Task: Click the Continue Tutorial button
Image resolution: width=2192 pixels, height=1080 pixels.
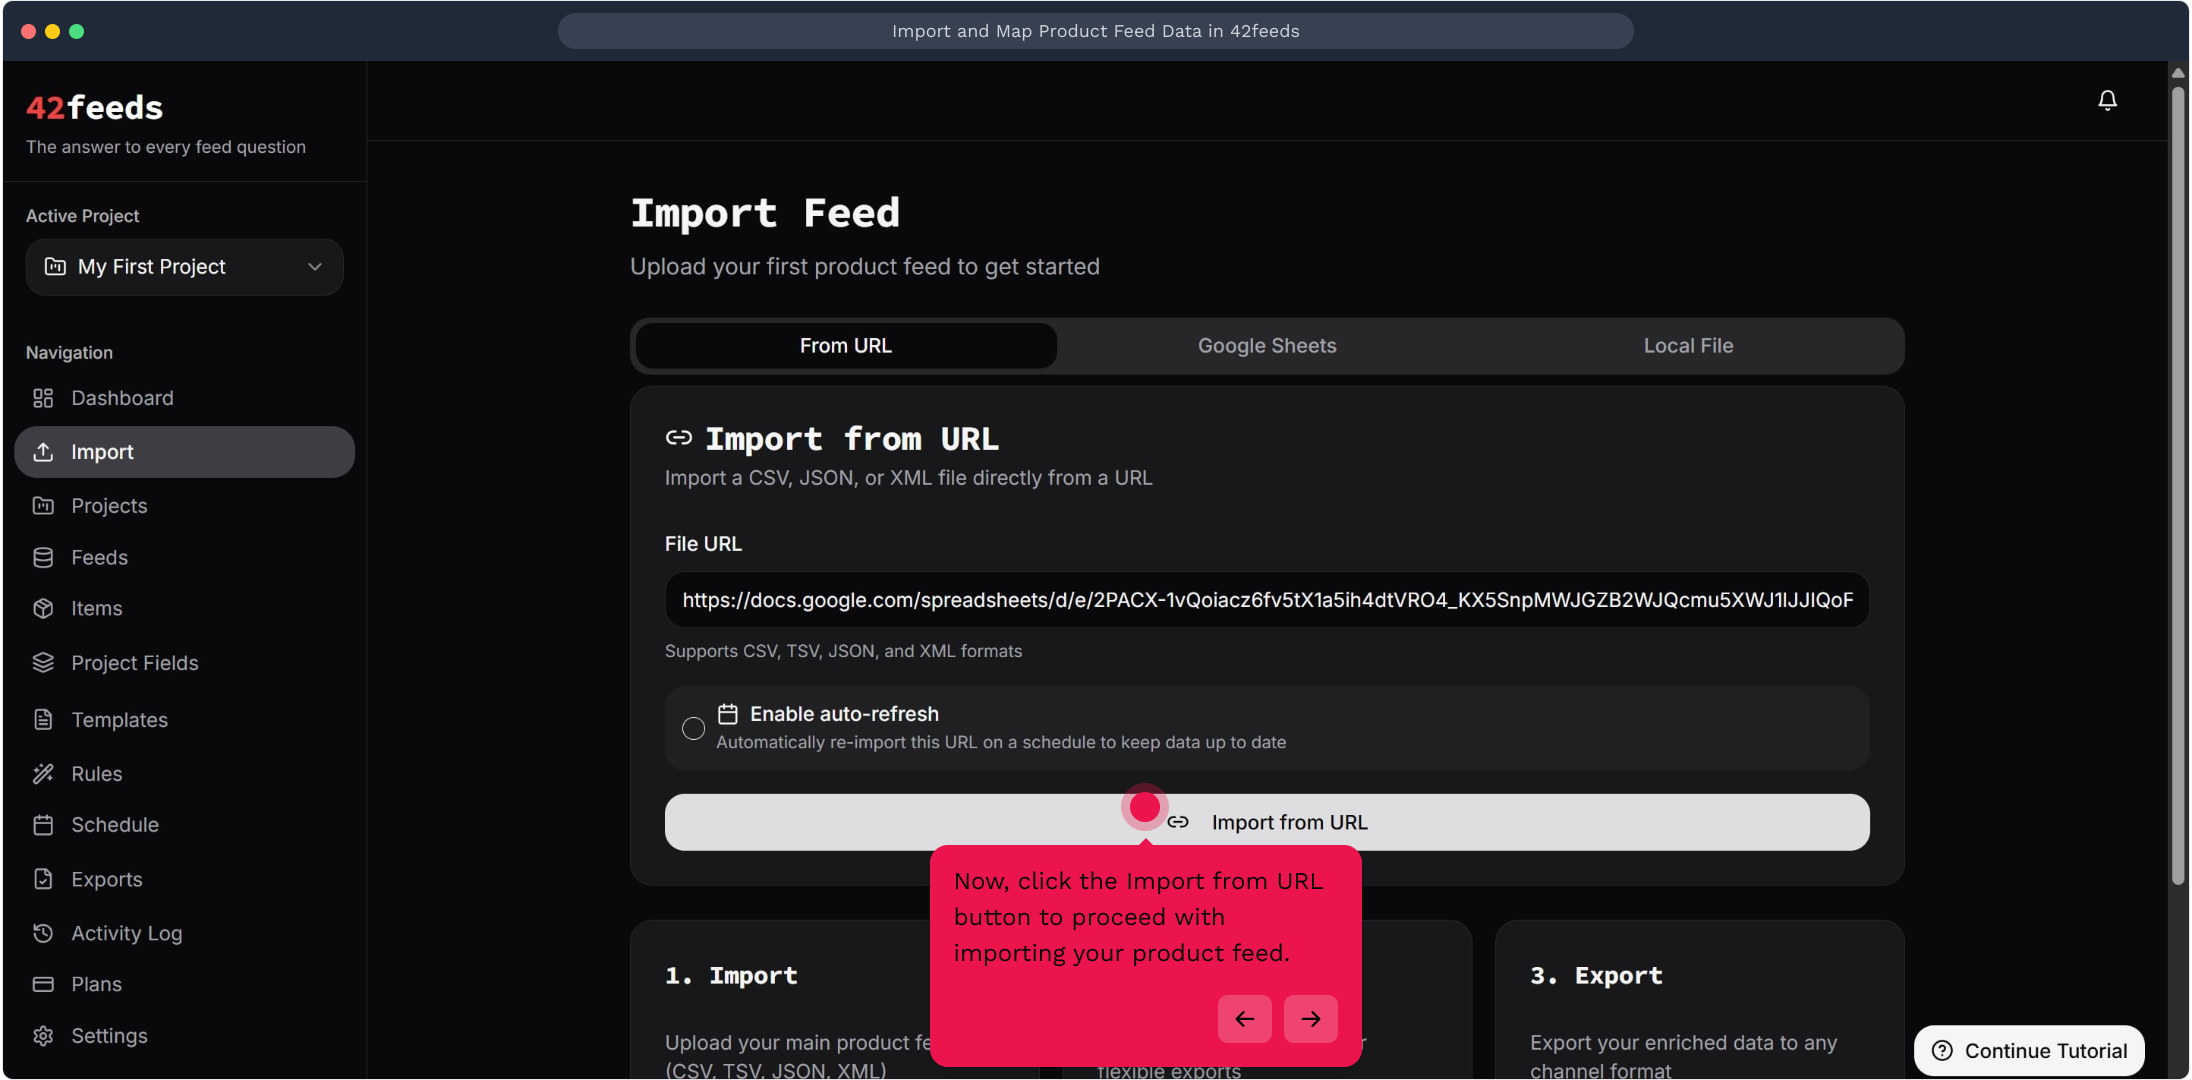Action: pyautogui.click(x=2028, y=1050)
